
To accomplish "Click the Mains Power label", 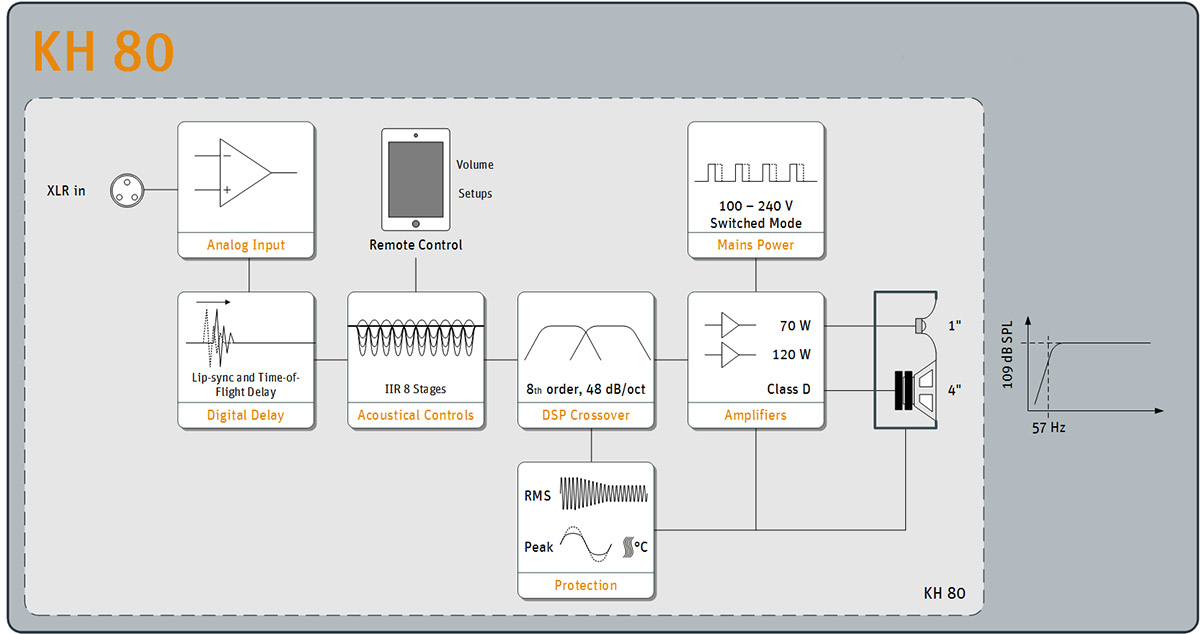I will [756, 245].
